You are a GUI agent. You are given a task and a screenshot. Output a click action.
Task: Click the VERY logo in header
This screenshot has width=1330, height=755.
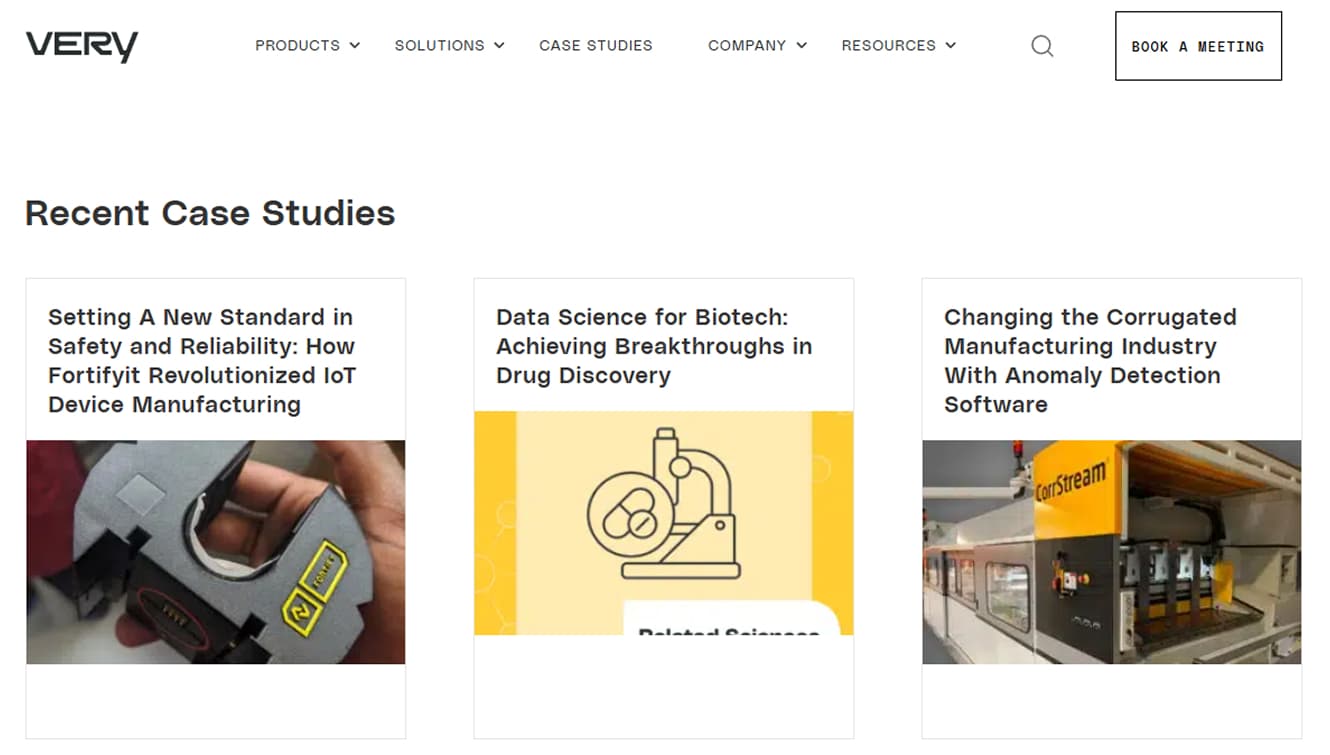[x=82, y=46]
